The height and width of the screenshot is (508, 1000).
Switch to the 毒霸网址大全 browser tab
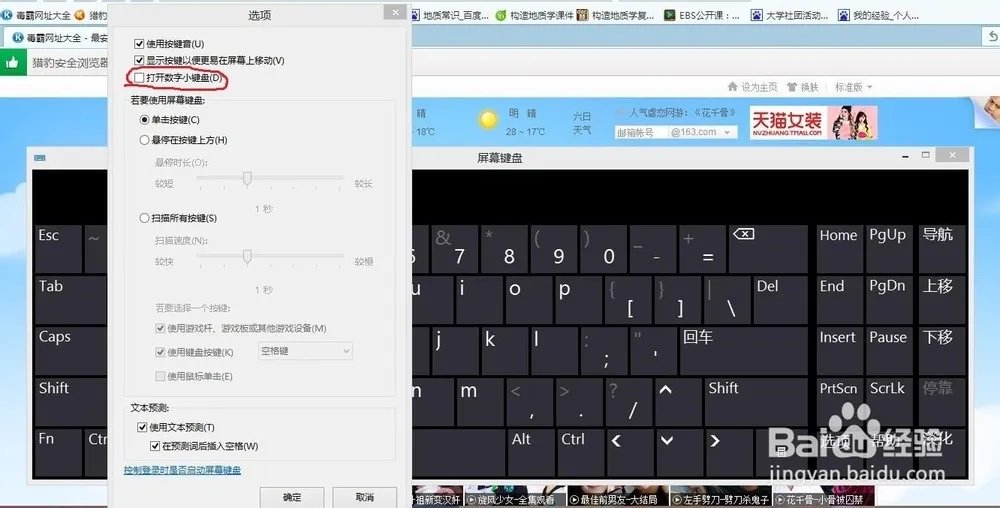point(61,38)
